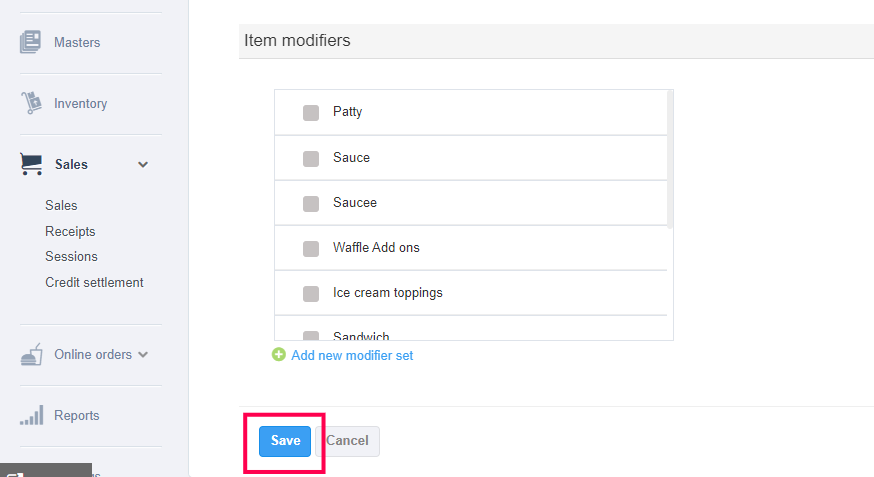Click the Cancel button

347,441
